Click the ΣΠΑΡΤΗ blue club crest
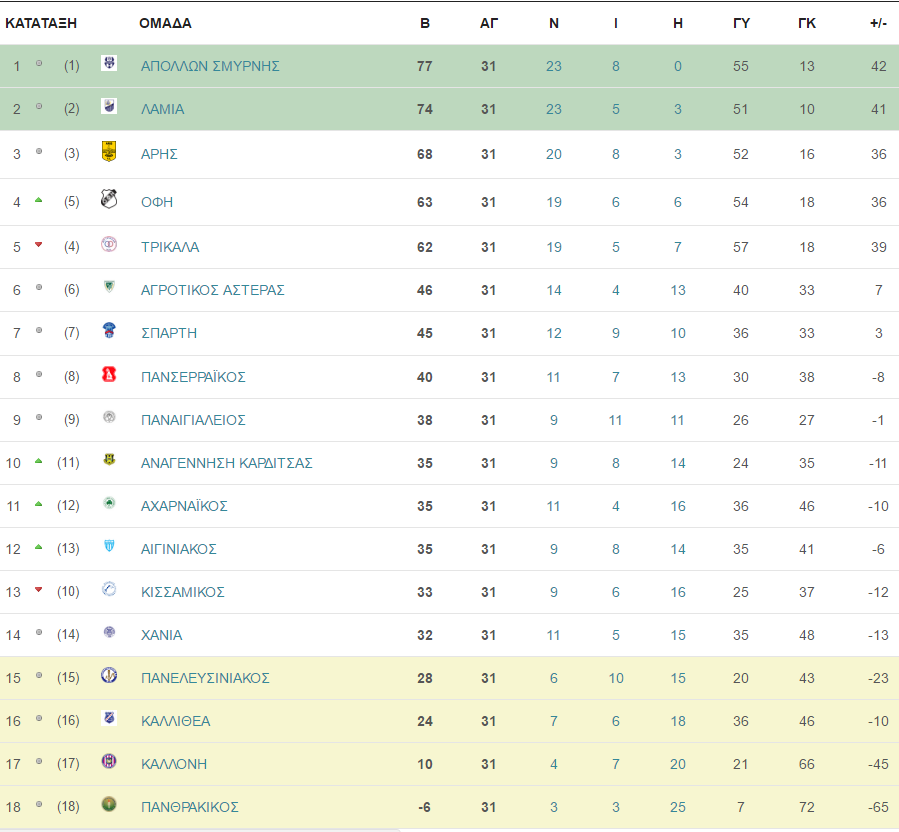 (109, 330)
